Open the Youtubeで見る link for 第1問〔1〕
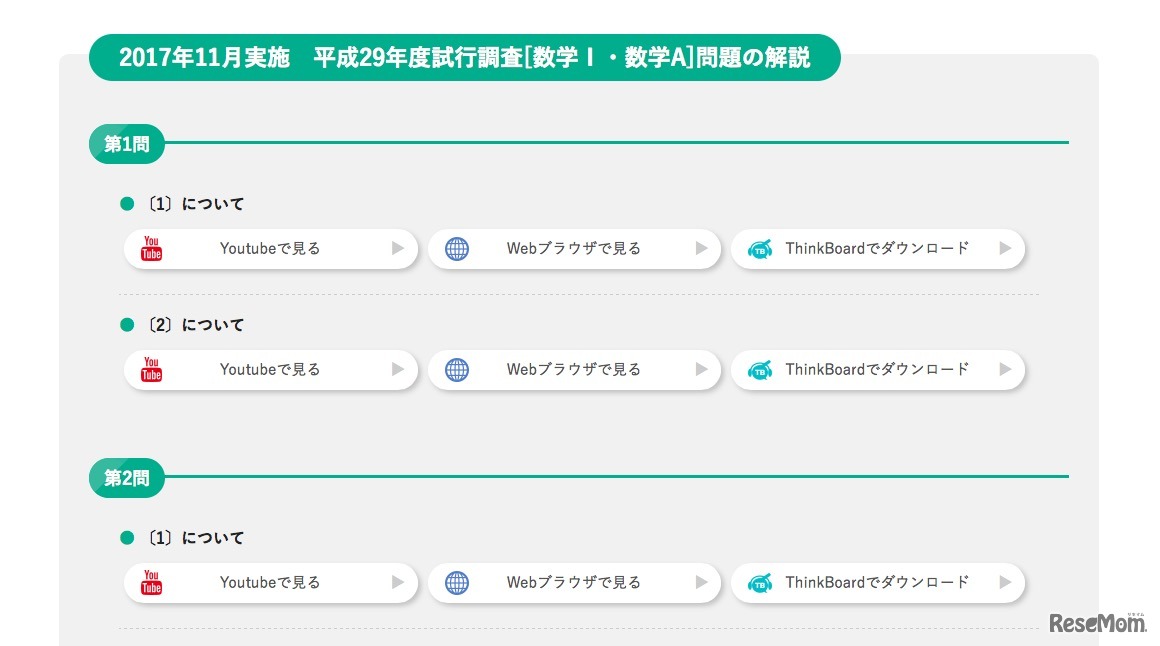This screenshot has height=646, width=1160. [x=270, y=248]
